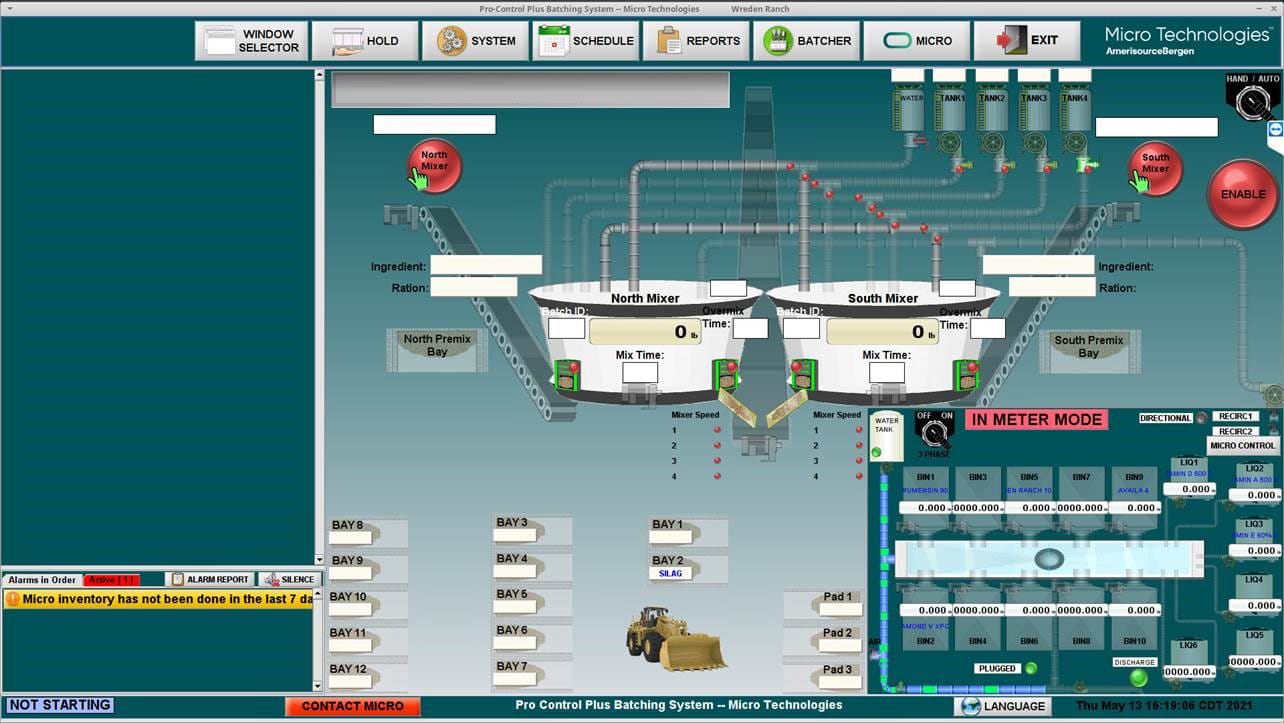Screen dimensions: 1284x723
Task: Click the LIQ6 tank
Action: point(1188,660)
